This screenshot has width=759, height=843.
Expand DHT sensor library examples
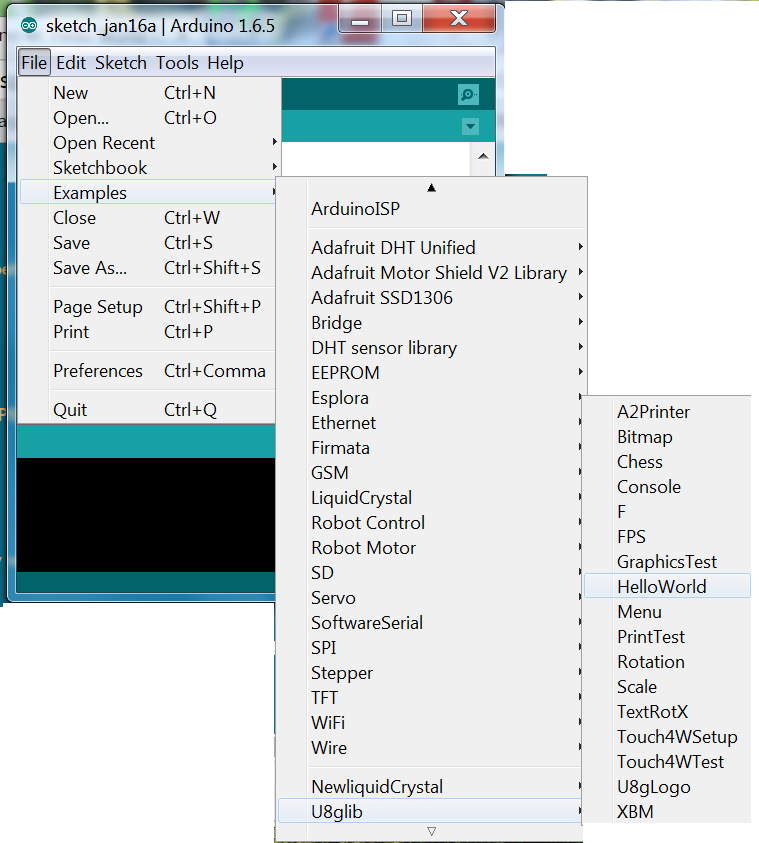click(432, 347)
